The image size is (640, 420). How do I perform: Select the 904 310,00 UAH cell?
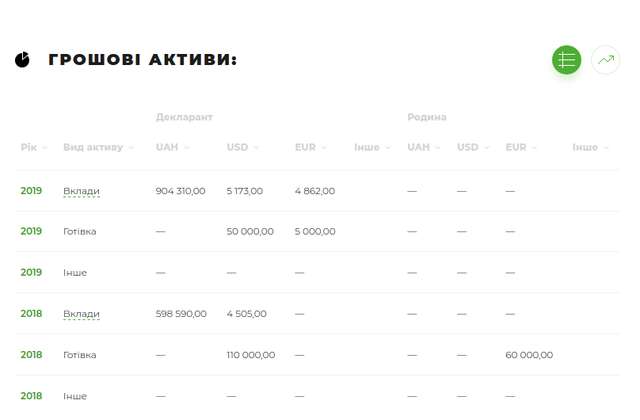coord(181,190)
